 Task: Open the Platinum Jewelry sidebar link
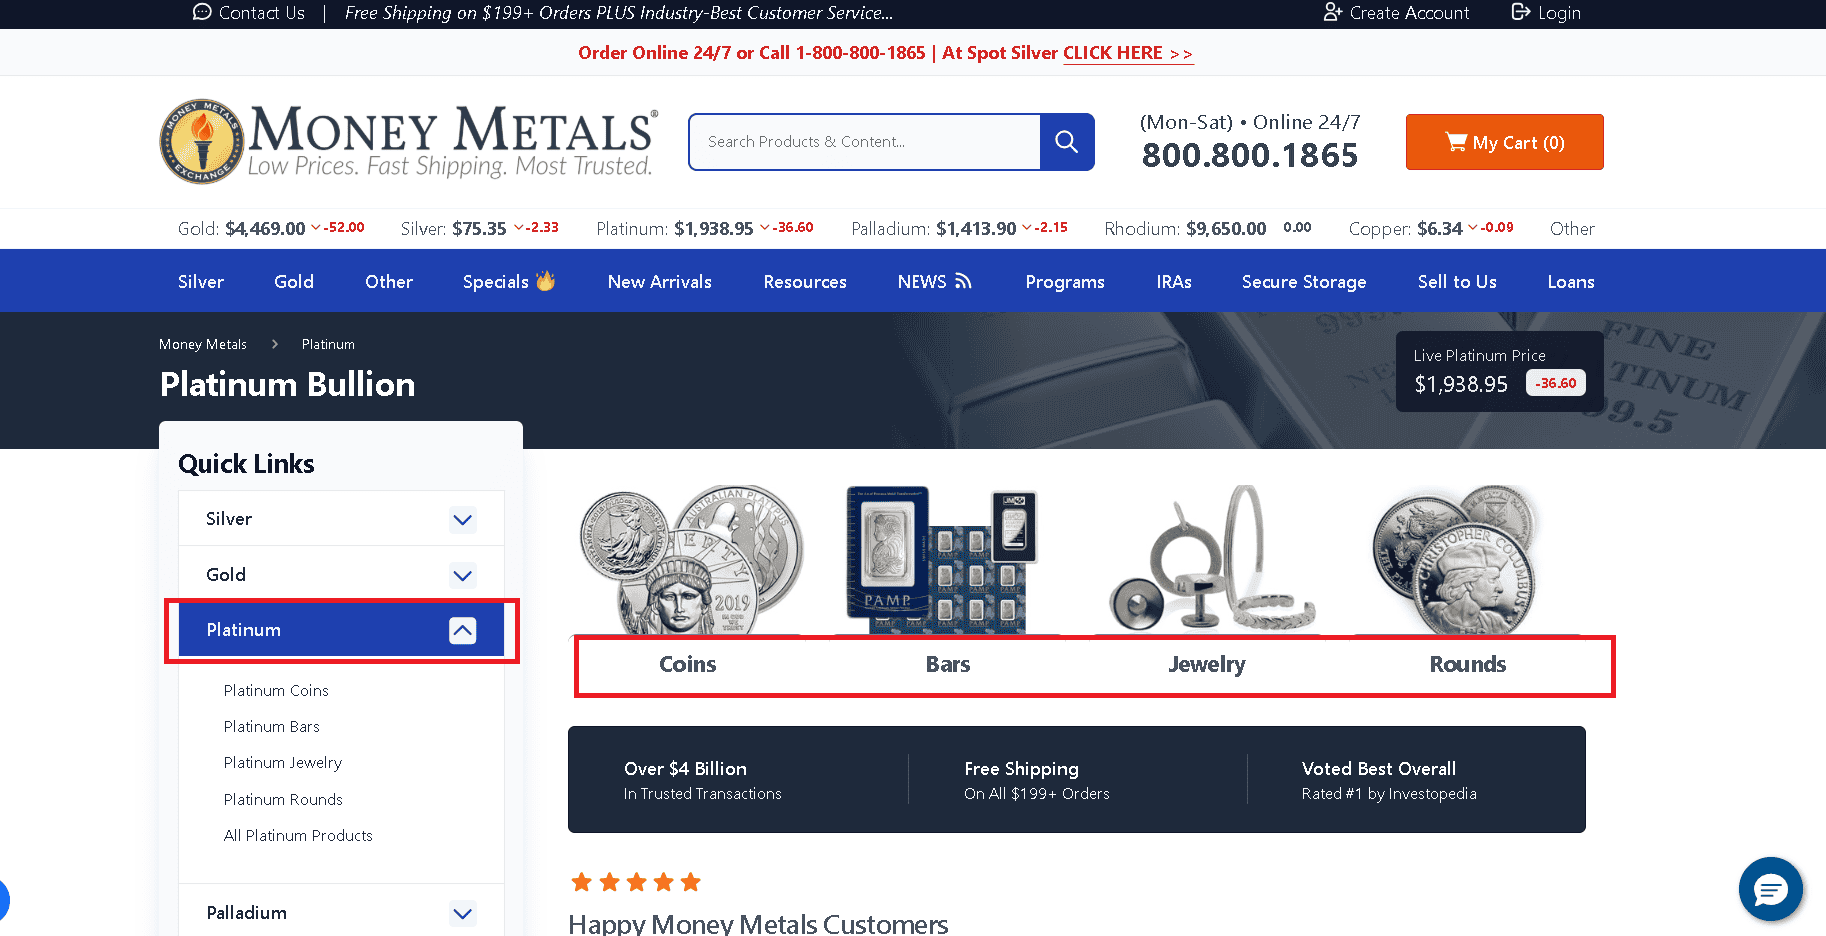pos(283,763)
